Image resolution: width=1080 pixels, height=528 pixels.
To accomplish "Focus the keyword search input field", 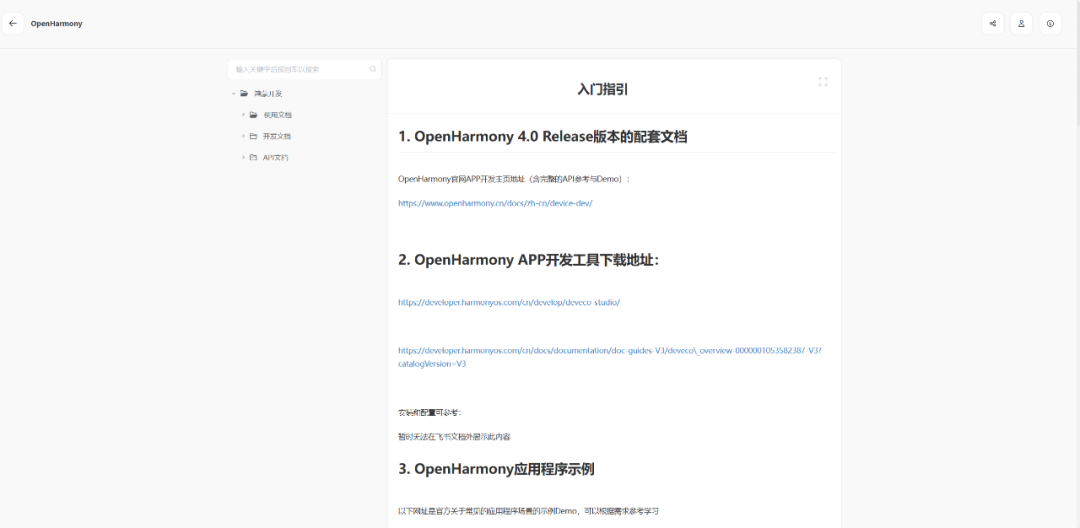I will click(x=304, y=69).
